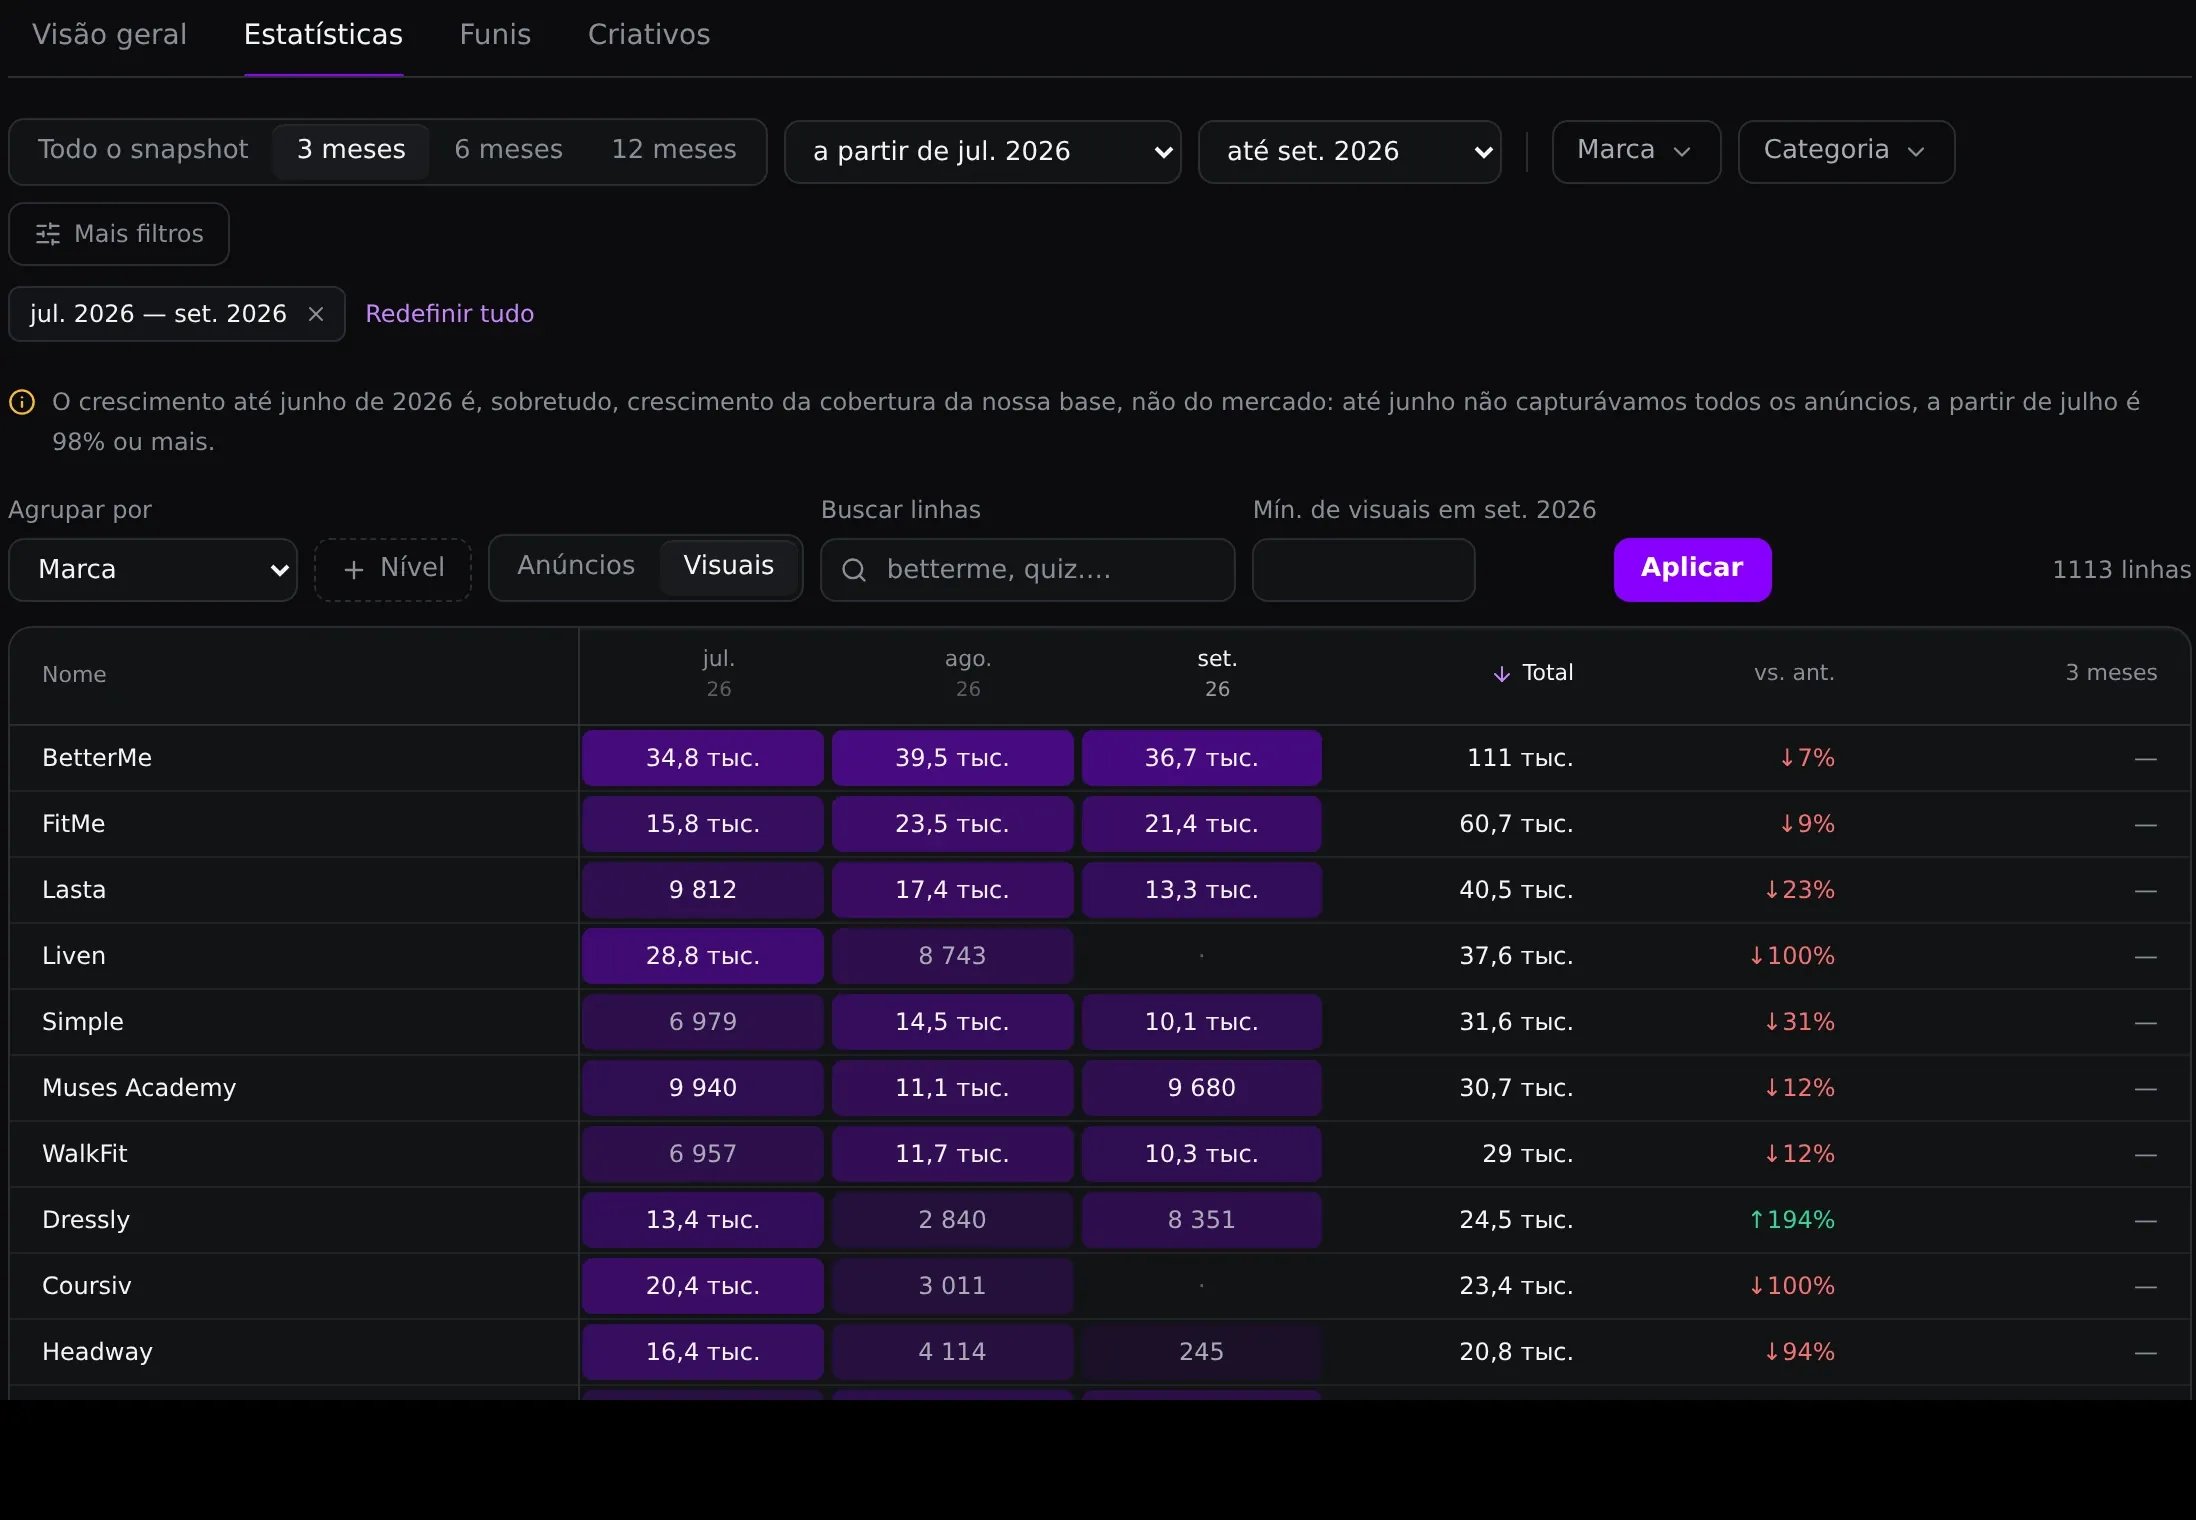
Task: Click the search magnifier icon in Buscar linhas
Action: coord(854,570)
